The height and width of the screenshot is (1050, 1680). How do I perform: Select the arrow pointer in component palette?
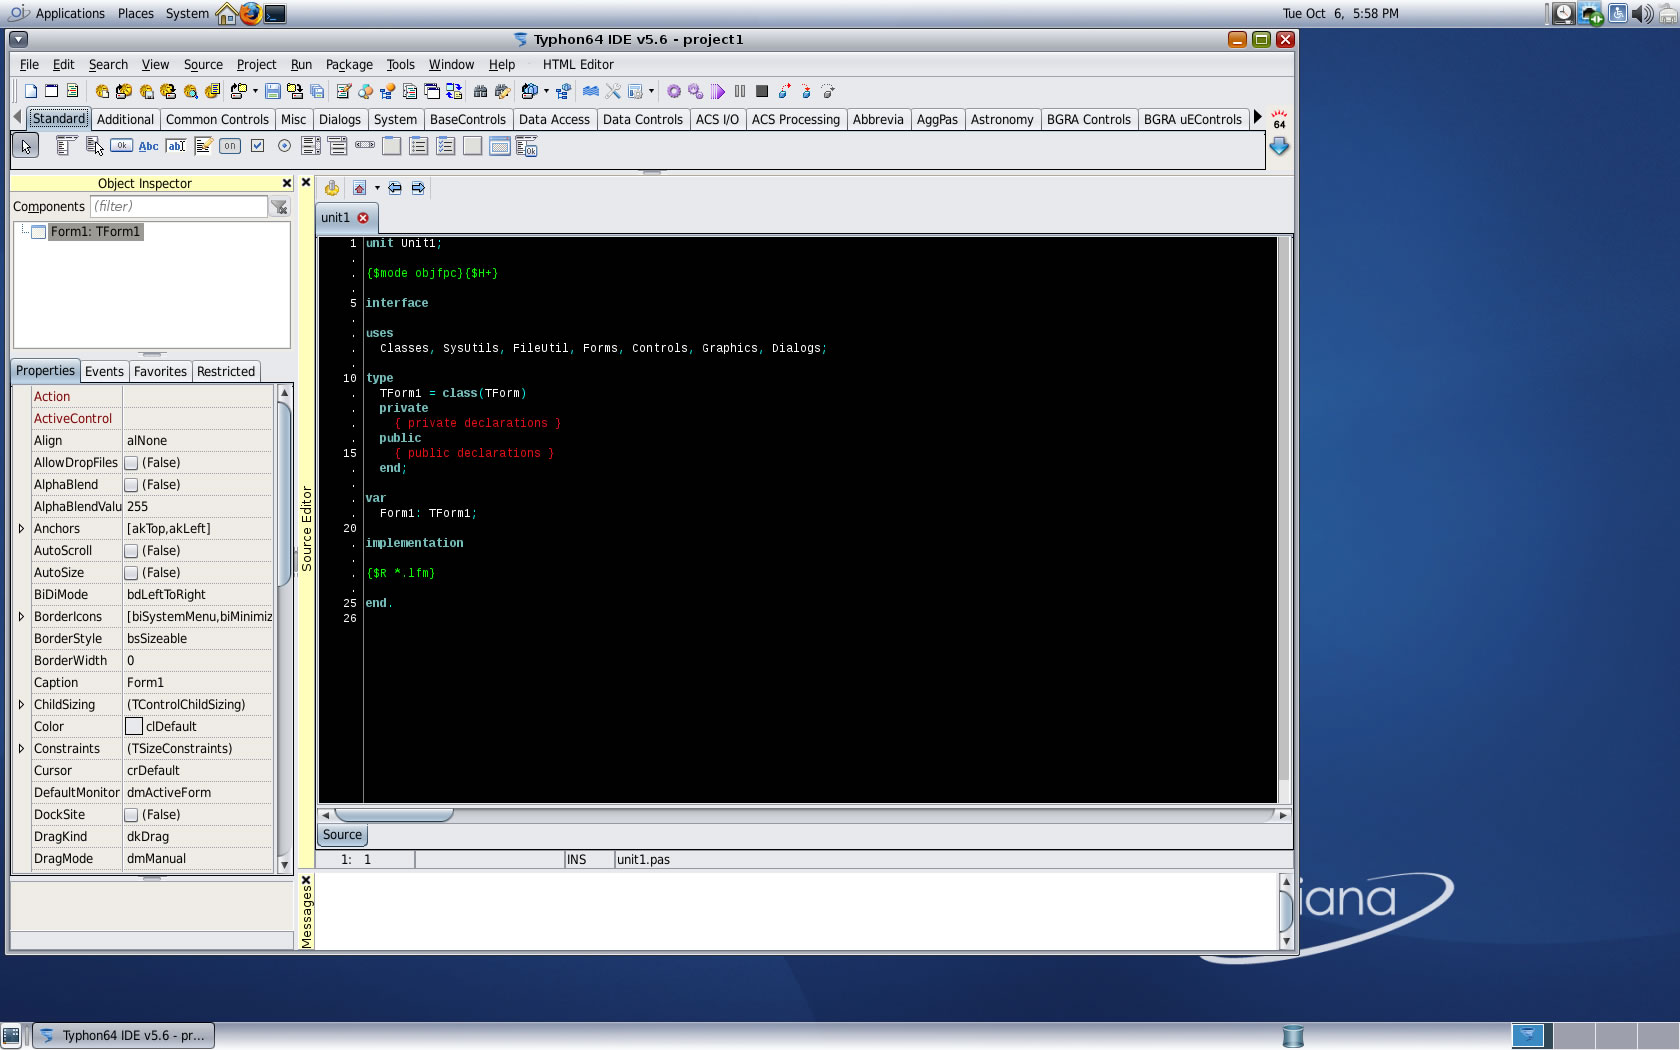pos(26,146)
